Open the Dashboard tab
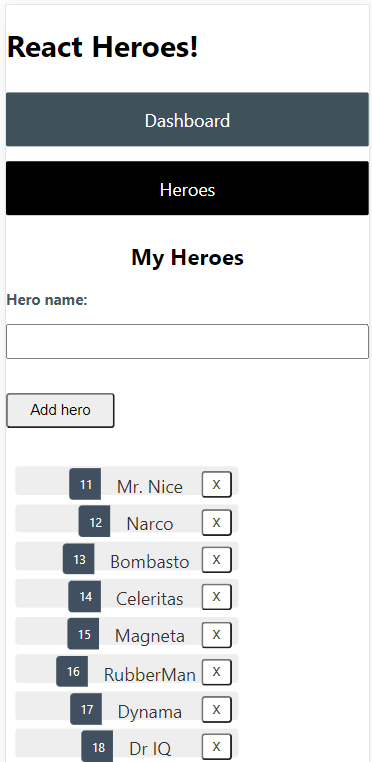This screenshot has width=372, height=762. coord(187,120)
